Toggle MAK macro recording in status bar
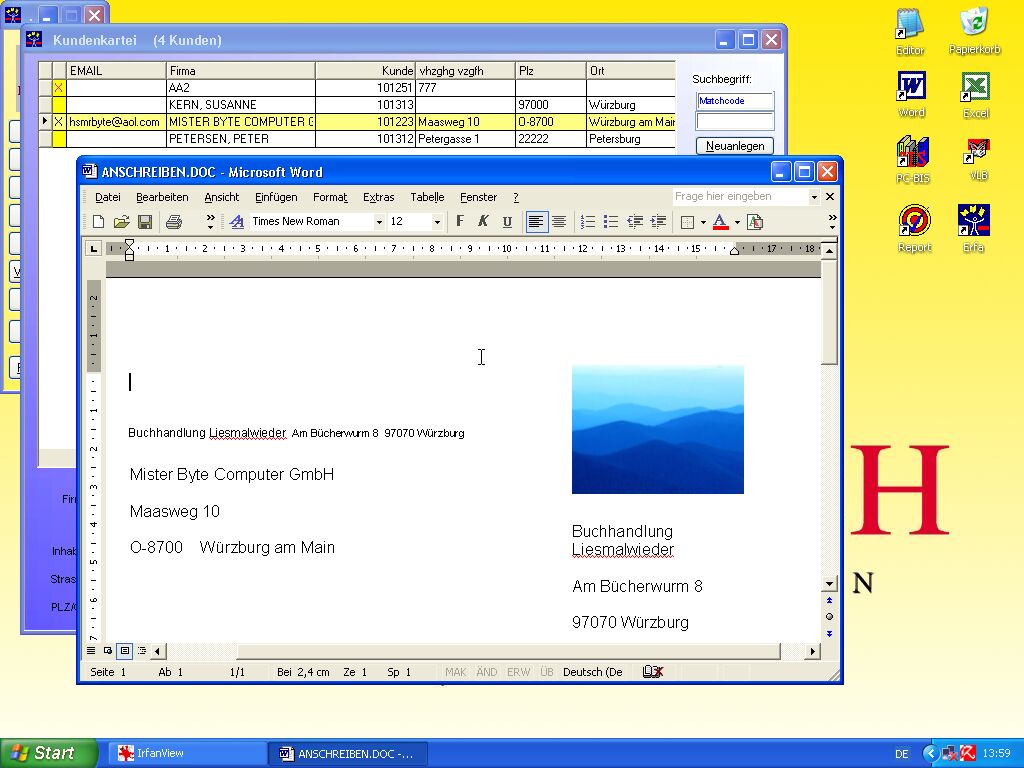 pyautogui.click(x=455, y=672)
